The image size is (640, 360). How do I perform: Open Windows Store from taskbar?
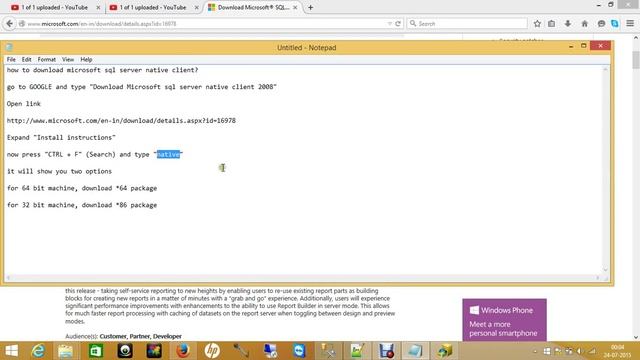pyautogui.click(x=96, y=351)
